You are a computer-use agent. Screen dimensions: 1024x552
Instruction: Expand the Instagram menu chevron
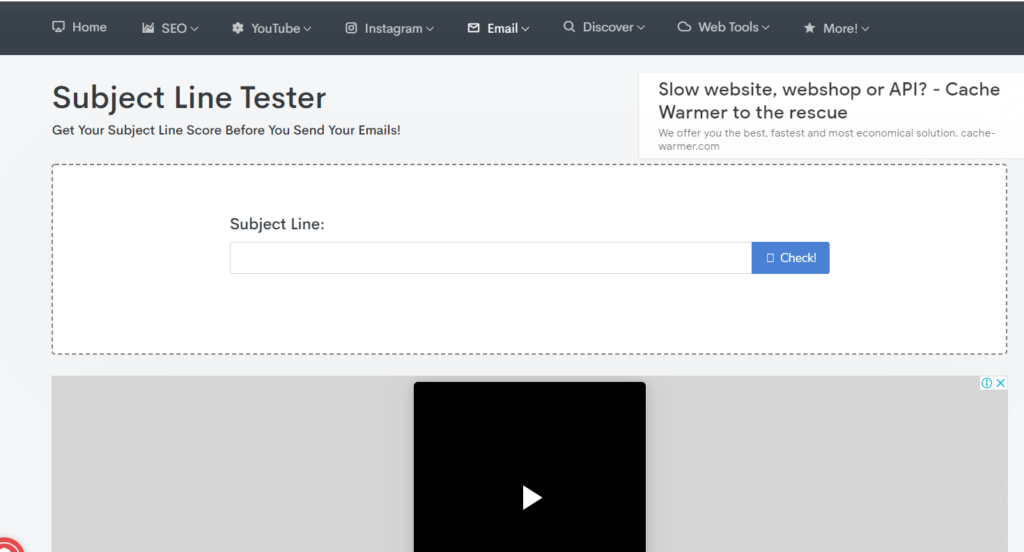430,29
